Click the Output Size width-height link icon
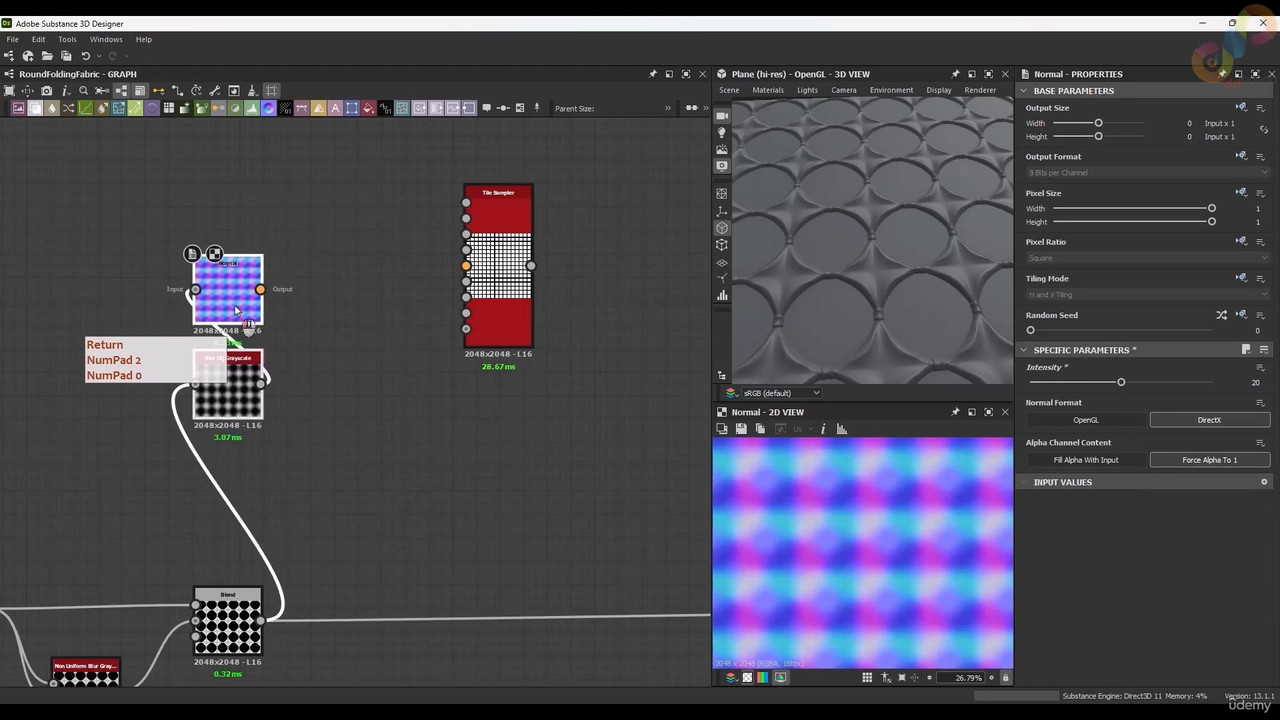 pos(1264,130)
